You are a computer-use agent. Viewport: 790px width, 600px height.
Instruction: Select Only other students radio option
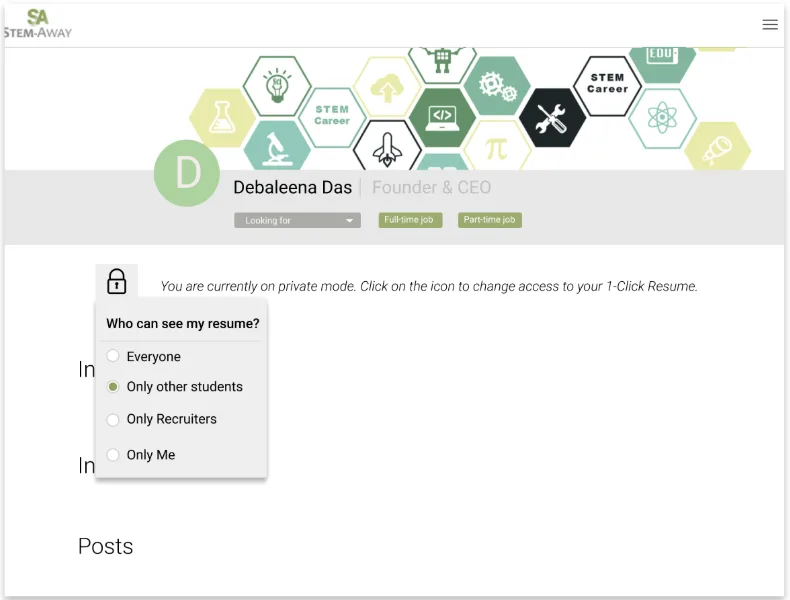tap(113, 387)
